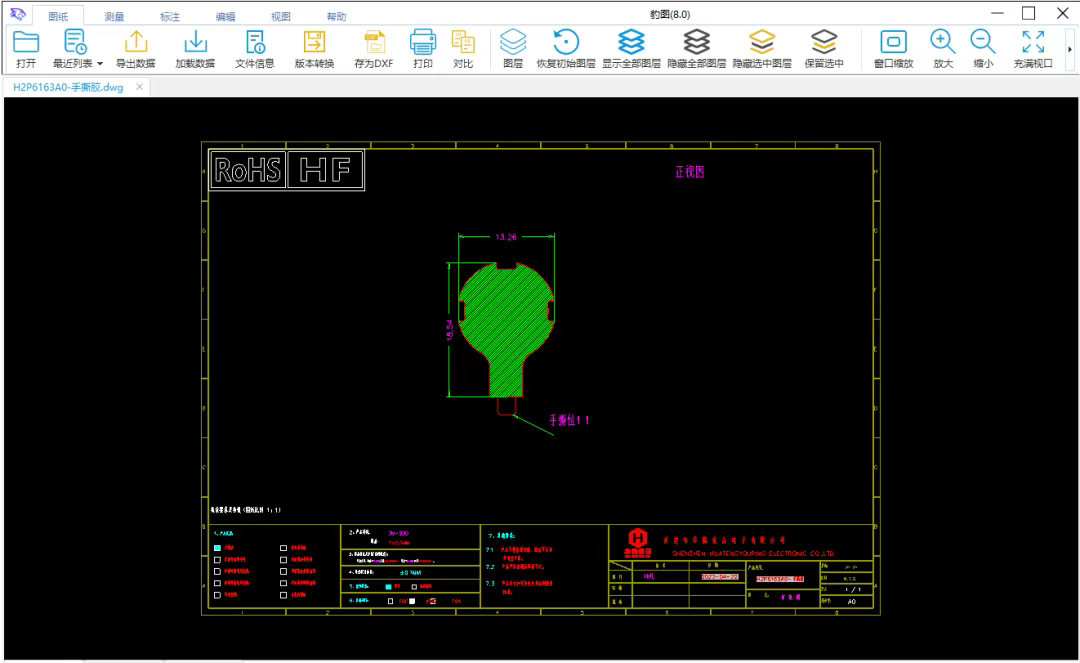Expand the toolbar overflow arrow
Image resolution: width=1080 pixels, height=663 pixels.
point(1070,50)
